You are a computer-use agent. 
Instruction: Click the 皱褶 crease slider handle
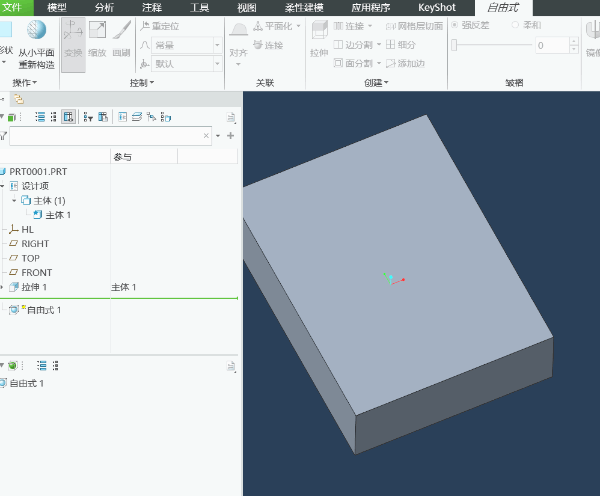click(x=454, y=45)
